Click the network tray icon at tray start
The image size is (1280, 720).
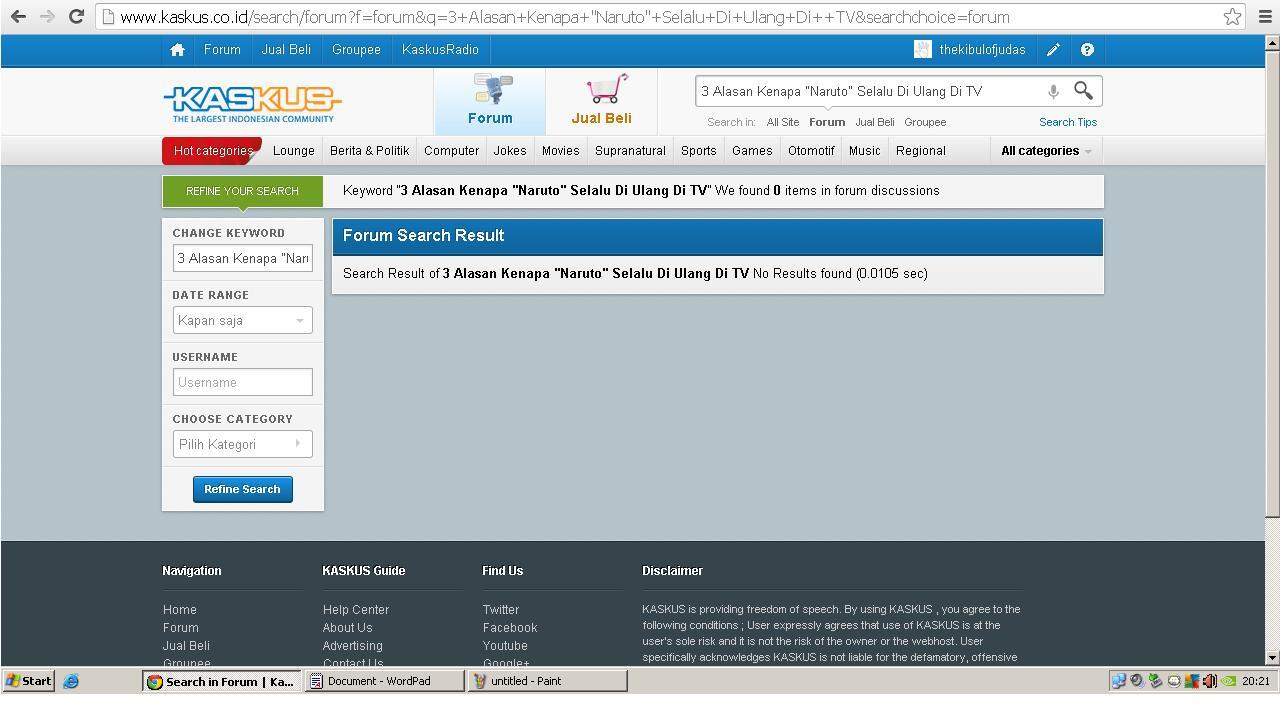[1119, 681]
